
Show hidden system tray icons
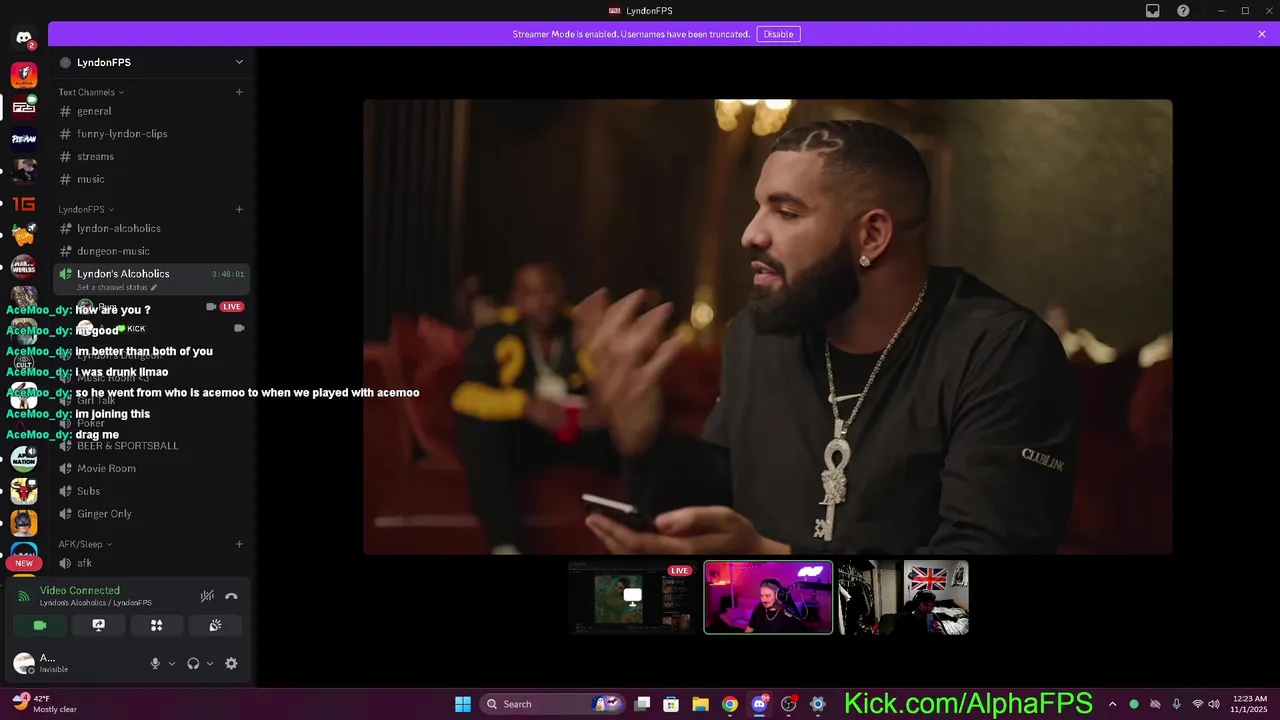1112,704
